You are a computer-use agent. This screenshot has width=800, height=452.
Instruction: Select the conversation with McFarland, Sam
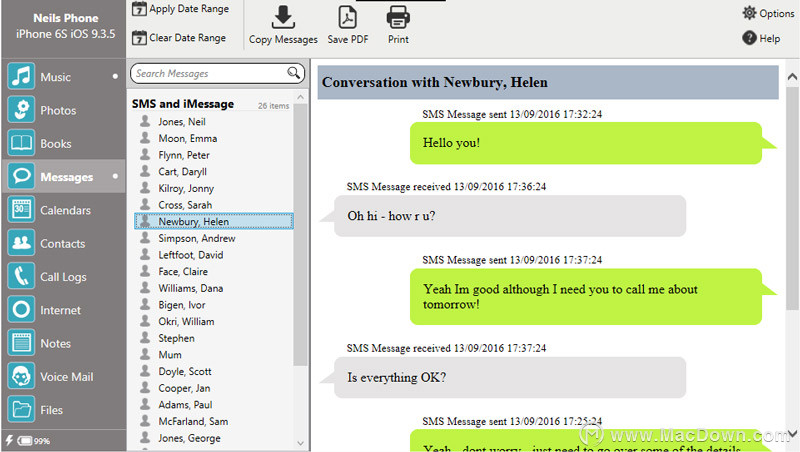(214, 421)
